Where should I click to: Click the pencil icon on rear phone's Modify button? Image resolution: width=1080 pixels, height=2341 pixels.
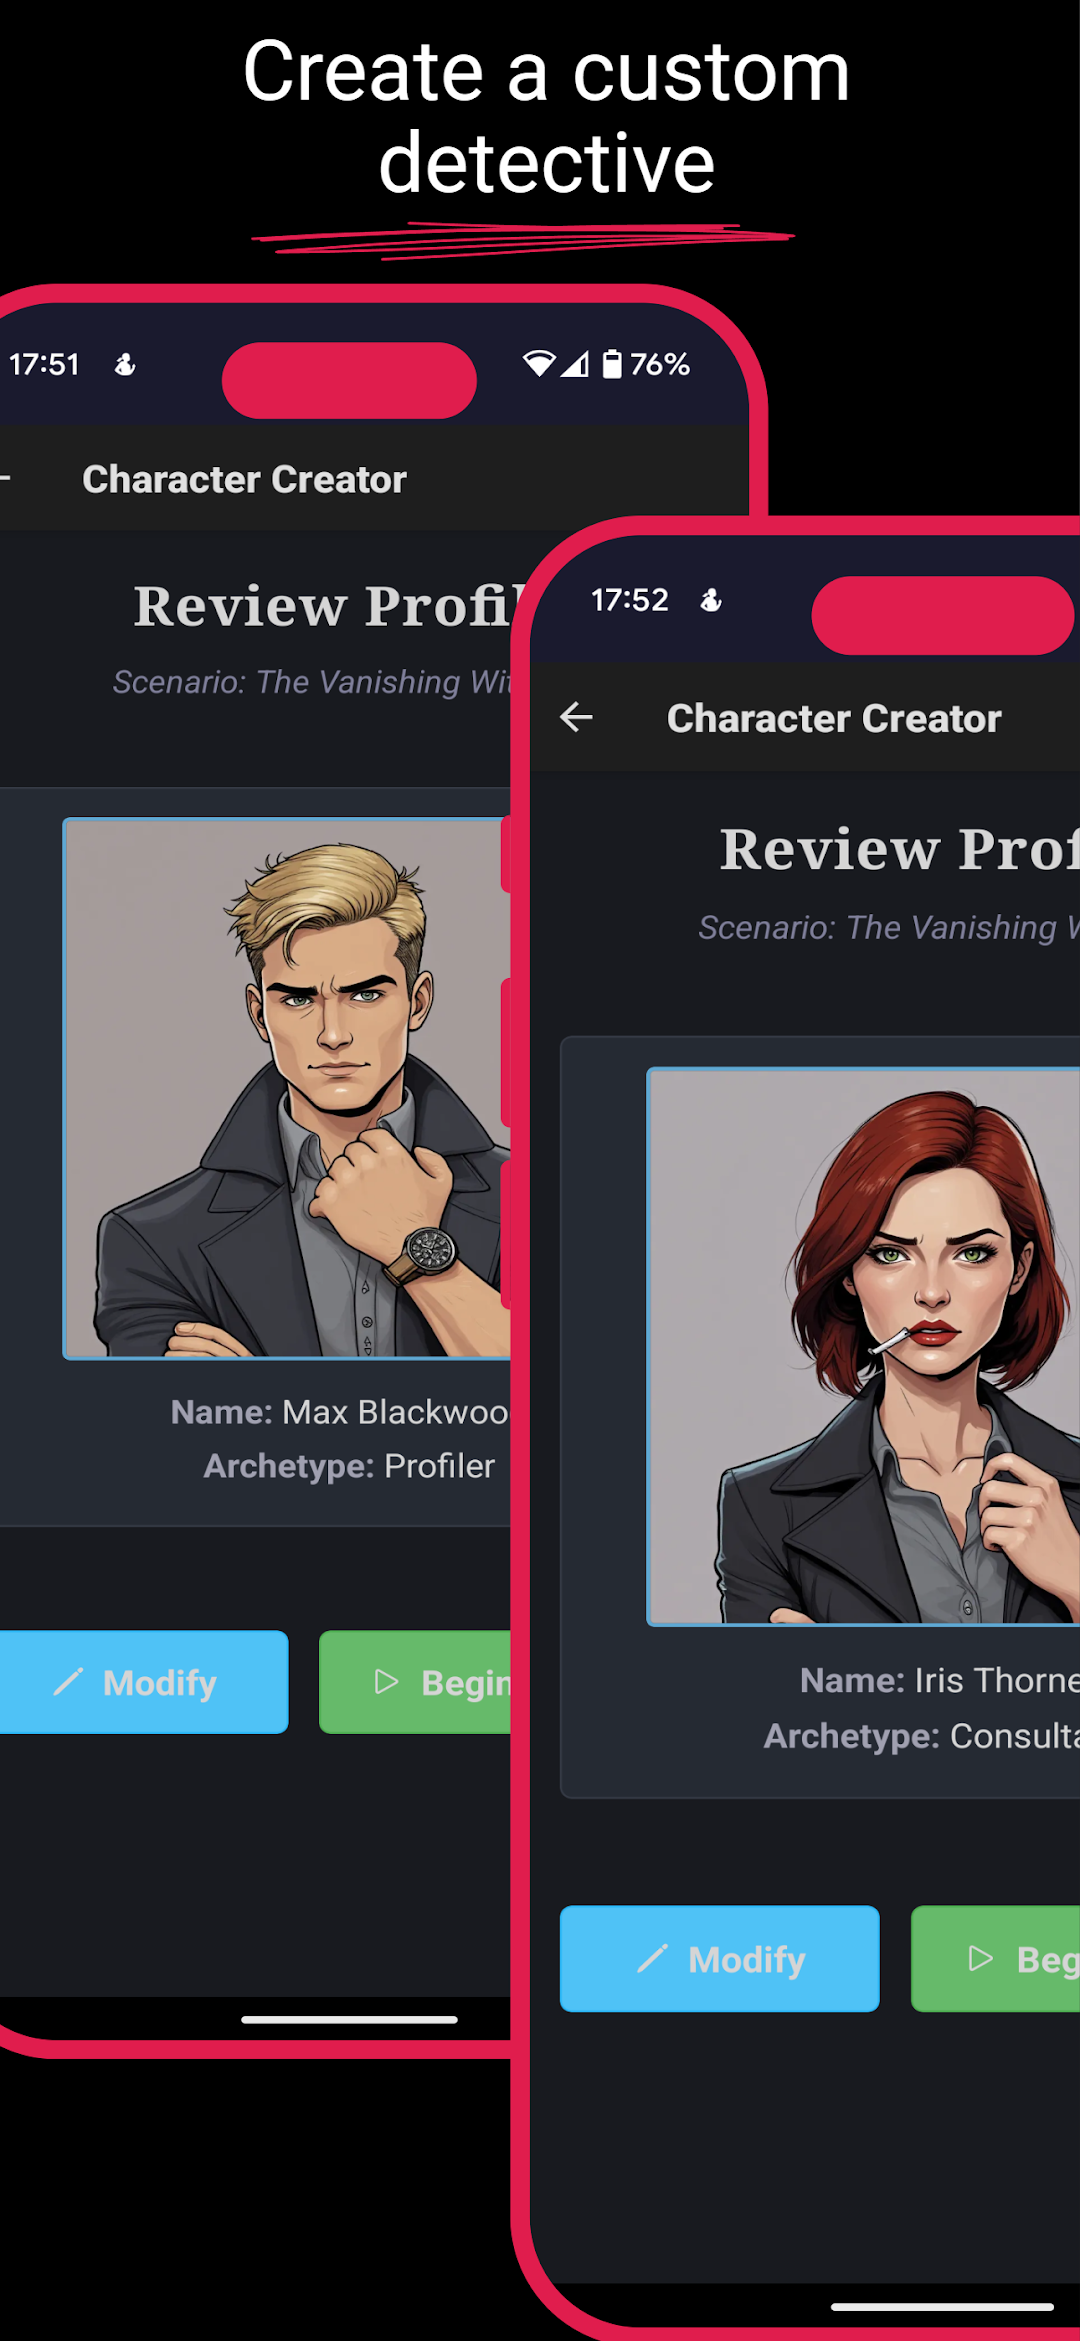pos(68,1681)
